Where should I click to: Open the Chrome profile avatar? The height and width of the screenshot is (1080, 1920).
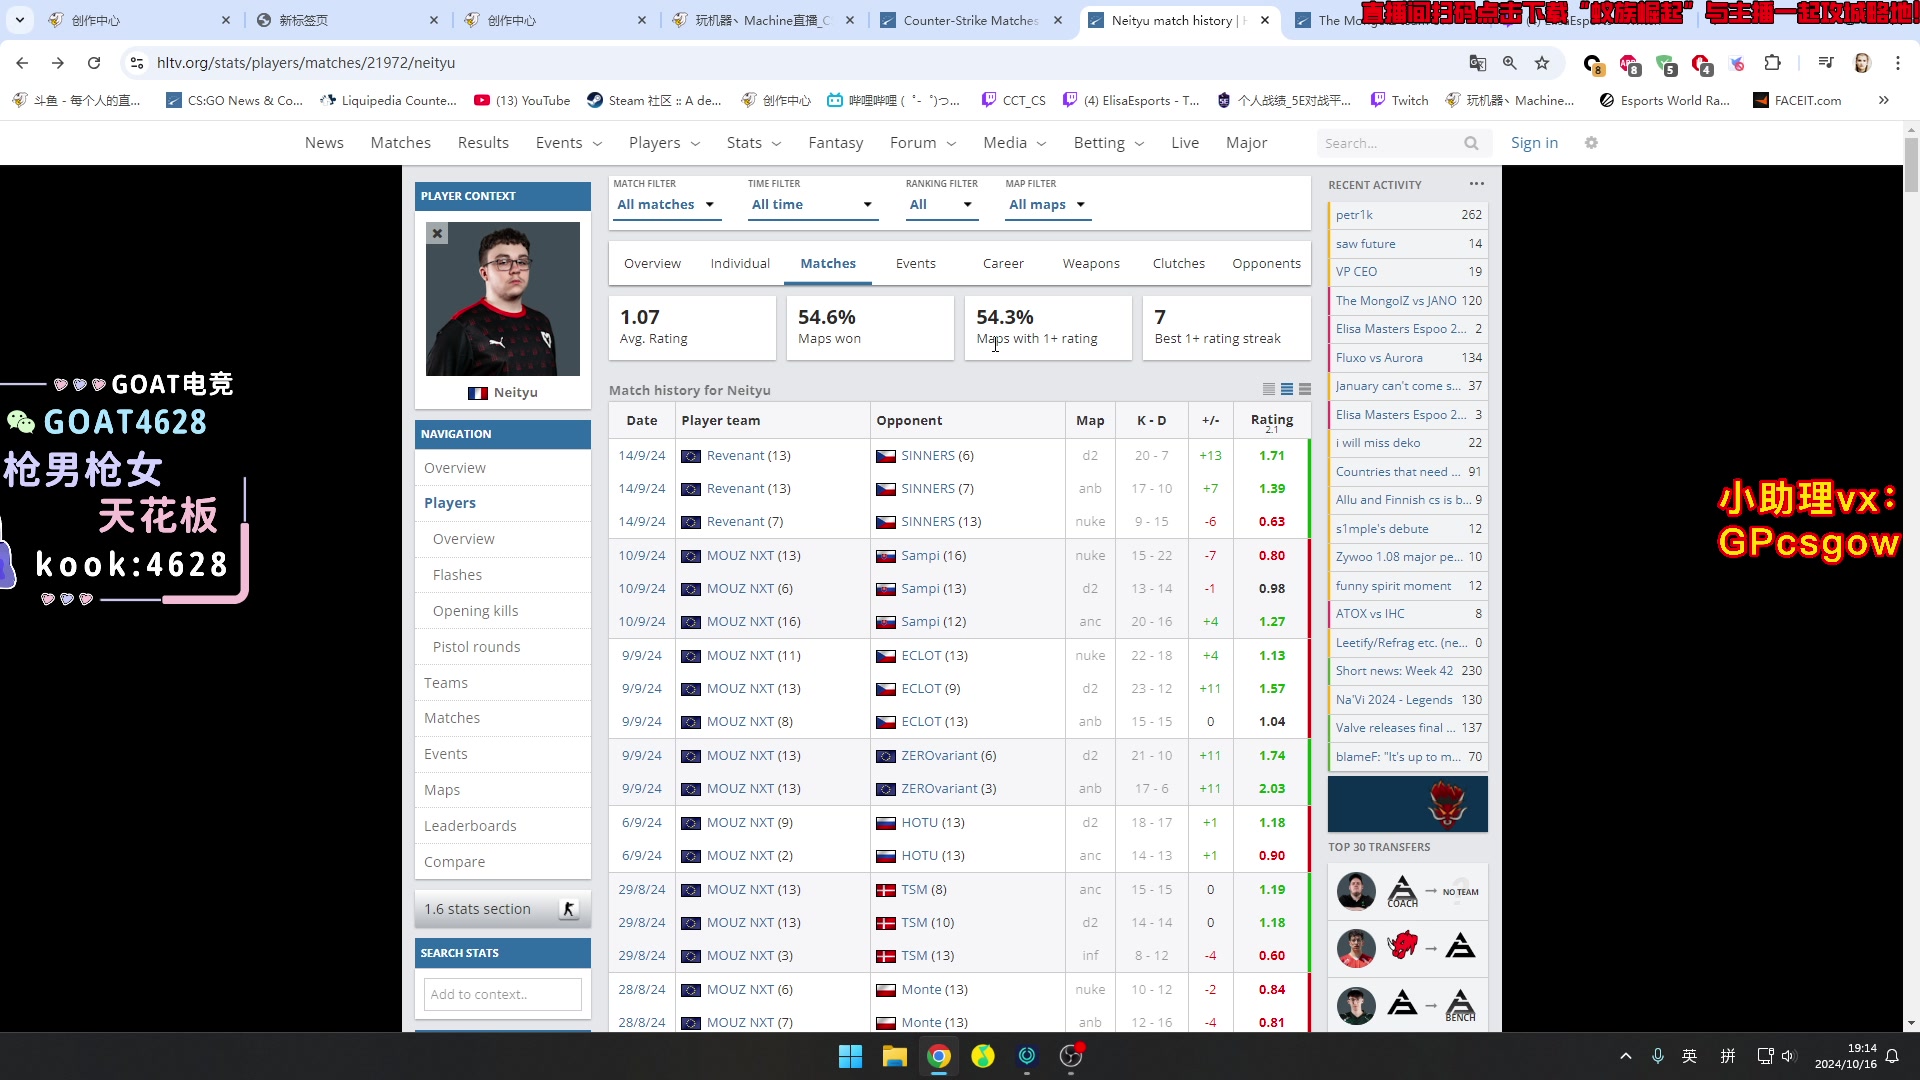(1862, 63)
